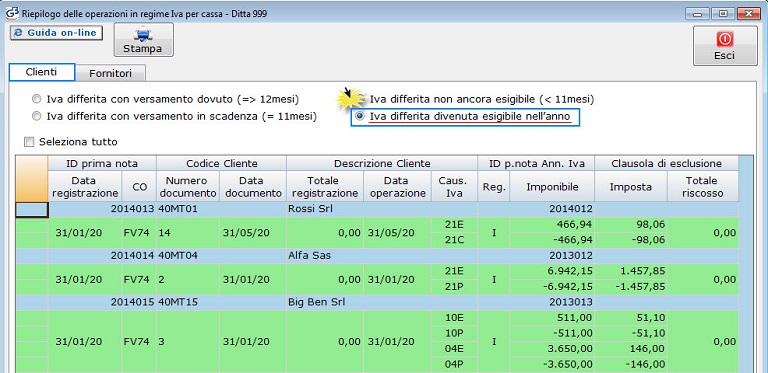Click ID prima nota 2014015
768x373 pixels.
click(x=132, y=302)
